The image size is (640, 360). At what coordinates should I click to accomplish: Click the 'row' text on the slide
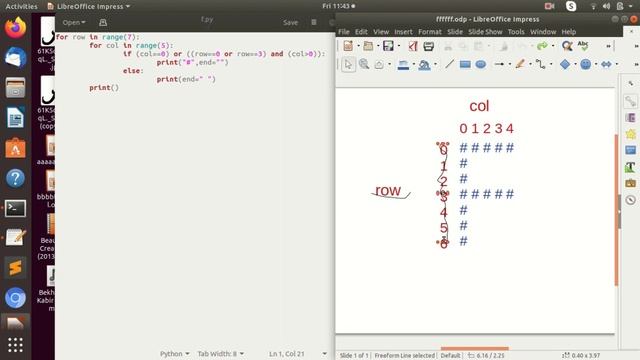388,190
